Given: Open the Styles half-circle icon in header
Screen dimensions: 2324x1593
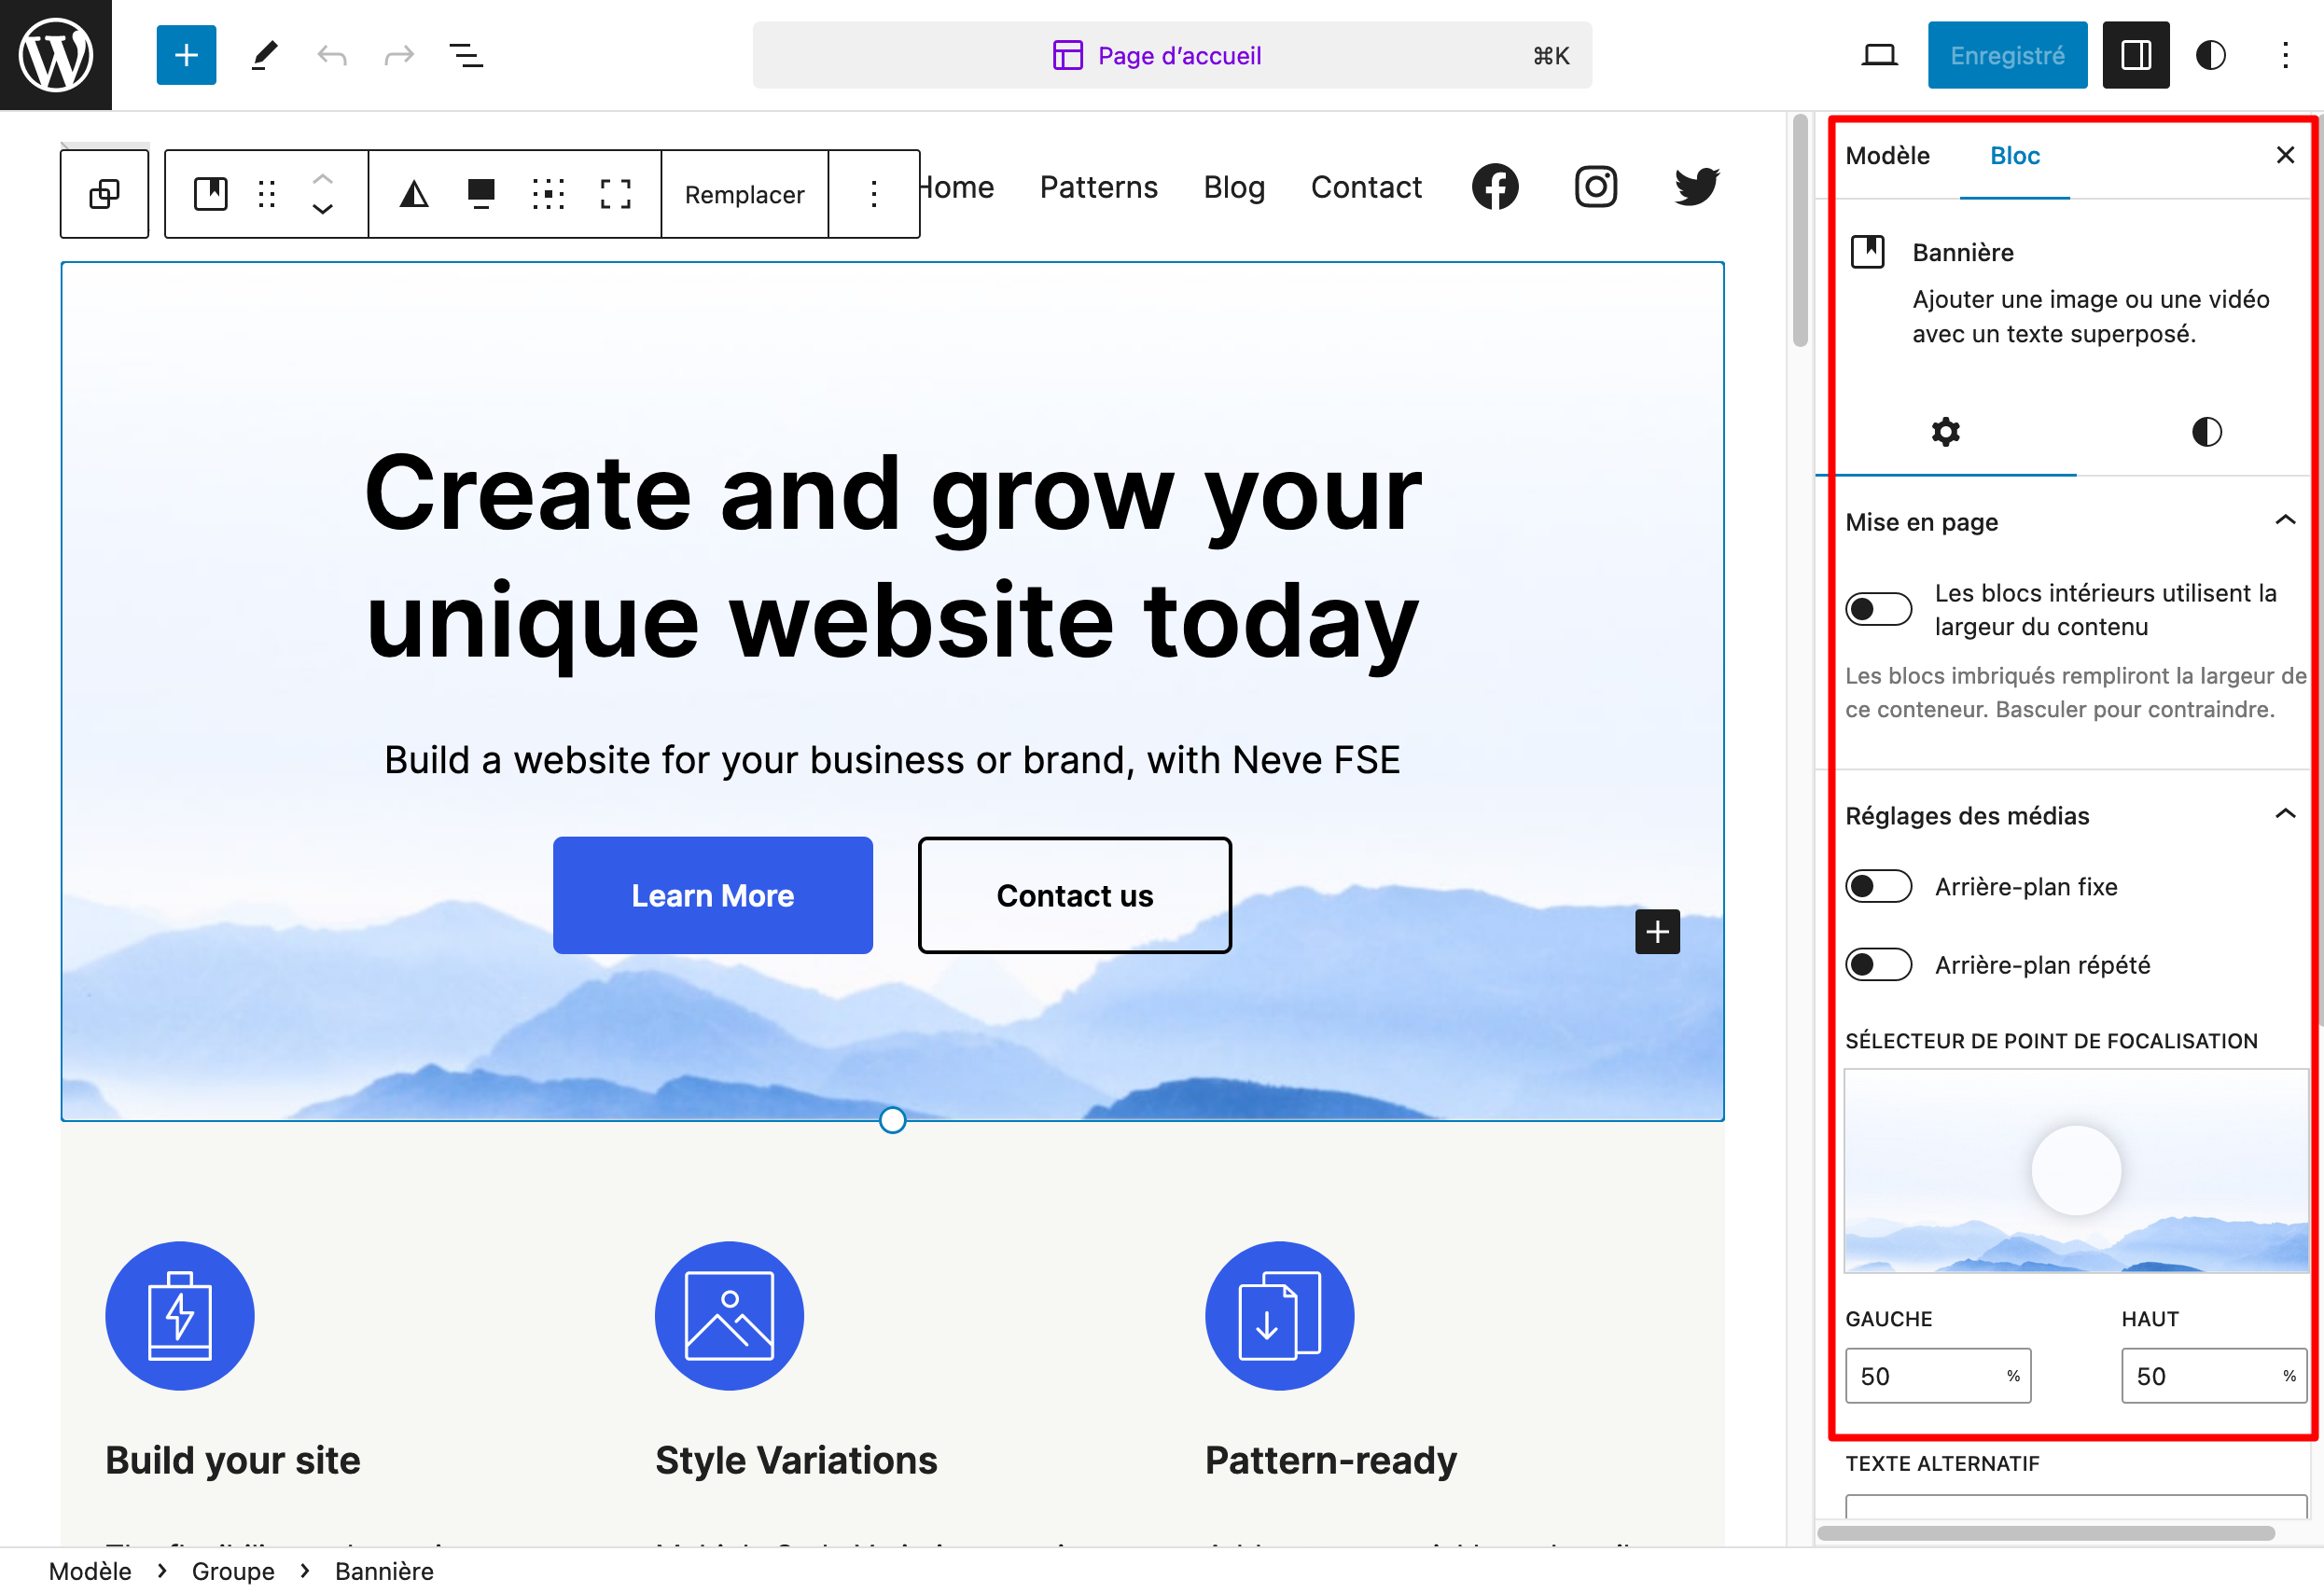Looking at the screenshot, I should [x=2210, y=55].
